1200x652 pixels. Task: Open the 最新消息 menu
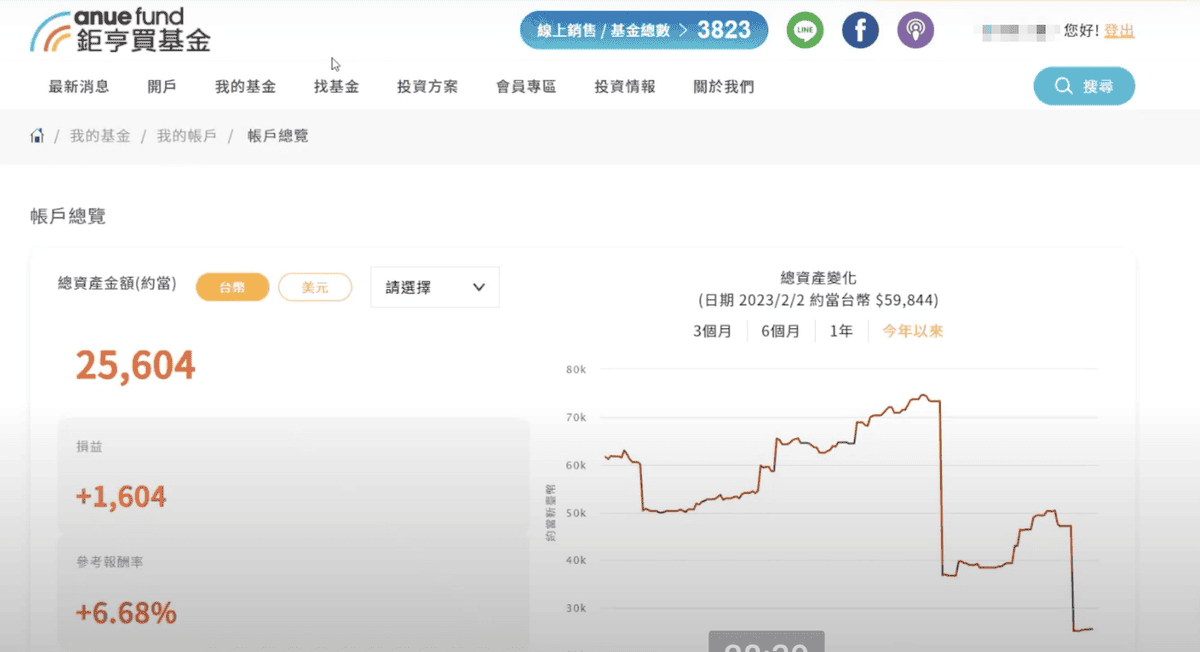click(79, 87)
